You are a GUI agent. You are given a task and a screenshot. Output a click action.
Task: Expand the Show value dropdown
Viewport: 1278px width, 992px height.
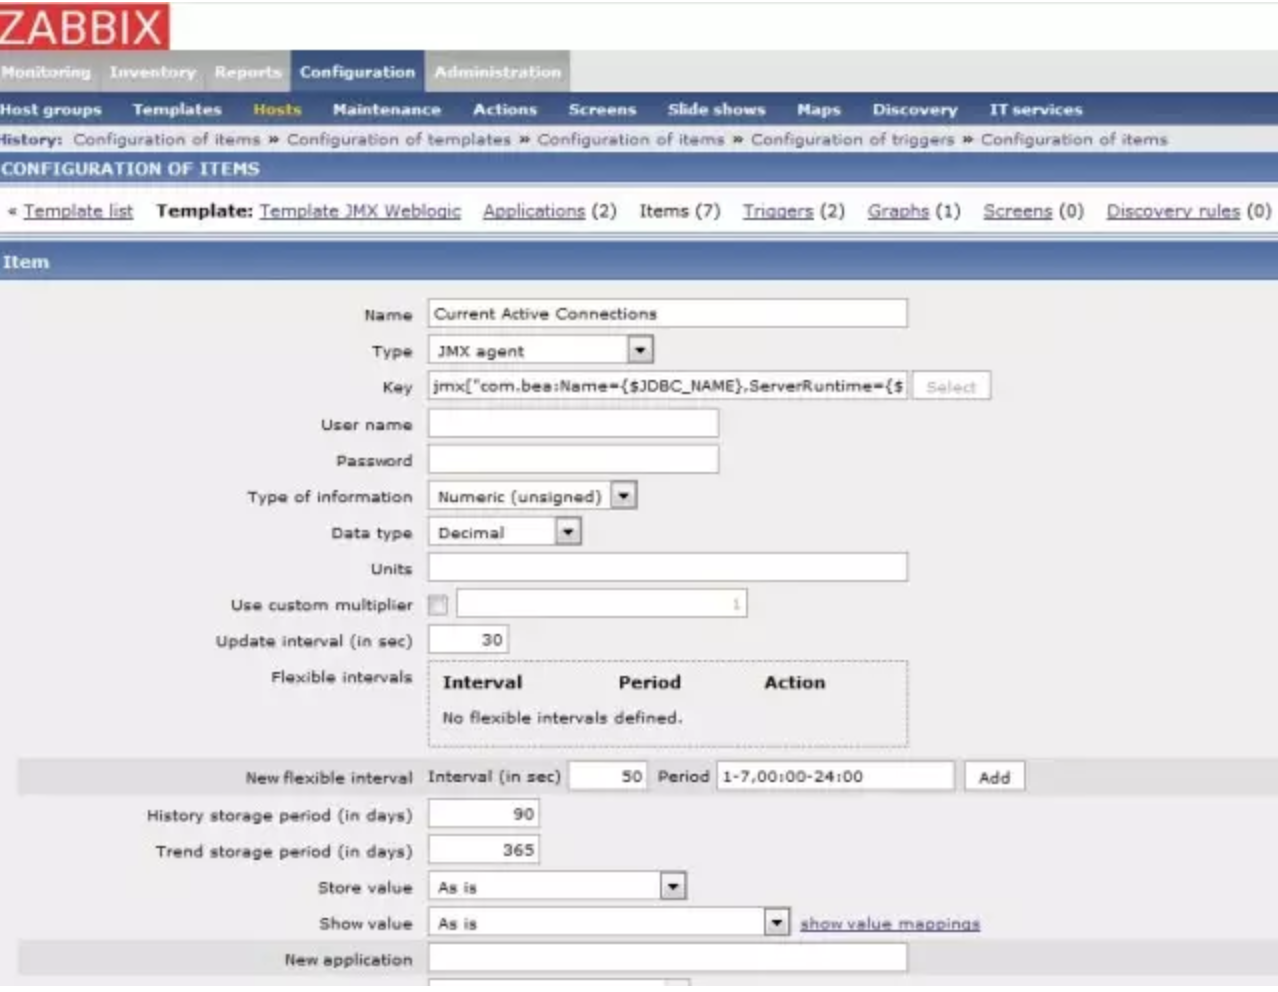(x=609, y=922)
